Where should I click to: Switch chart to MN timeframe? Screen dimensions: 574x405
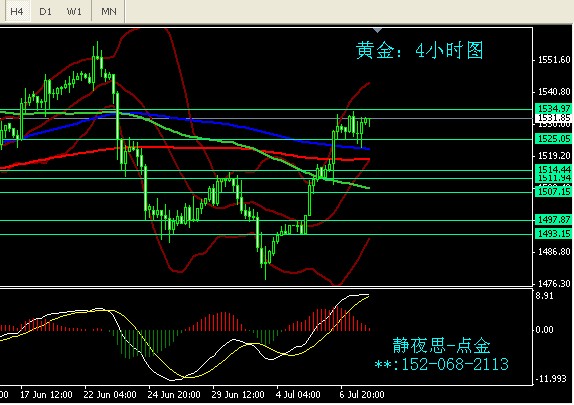[109, 11]
